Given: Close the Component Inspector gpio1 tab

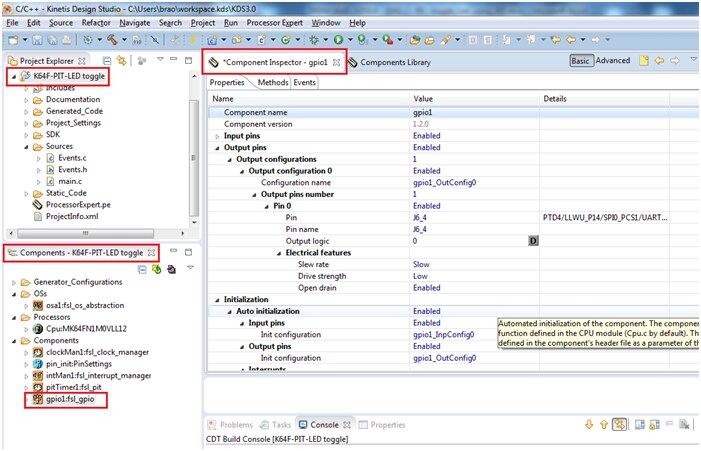Looking at the screenshot, I should point(336,63).
